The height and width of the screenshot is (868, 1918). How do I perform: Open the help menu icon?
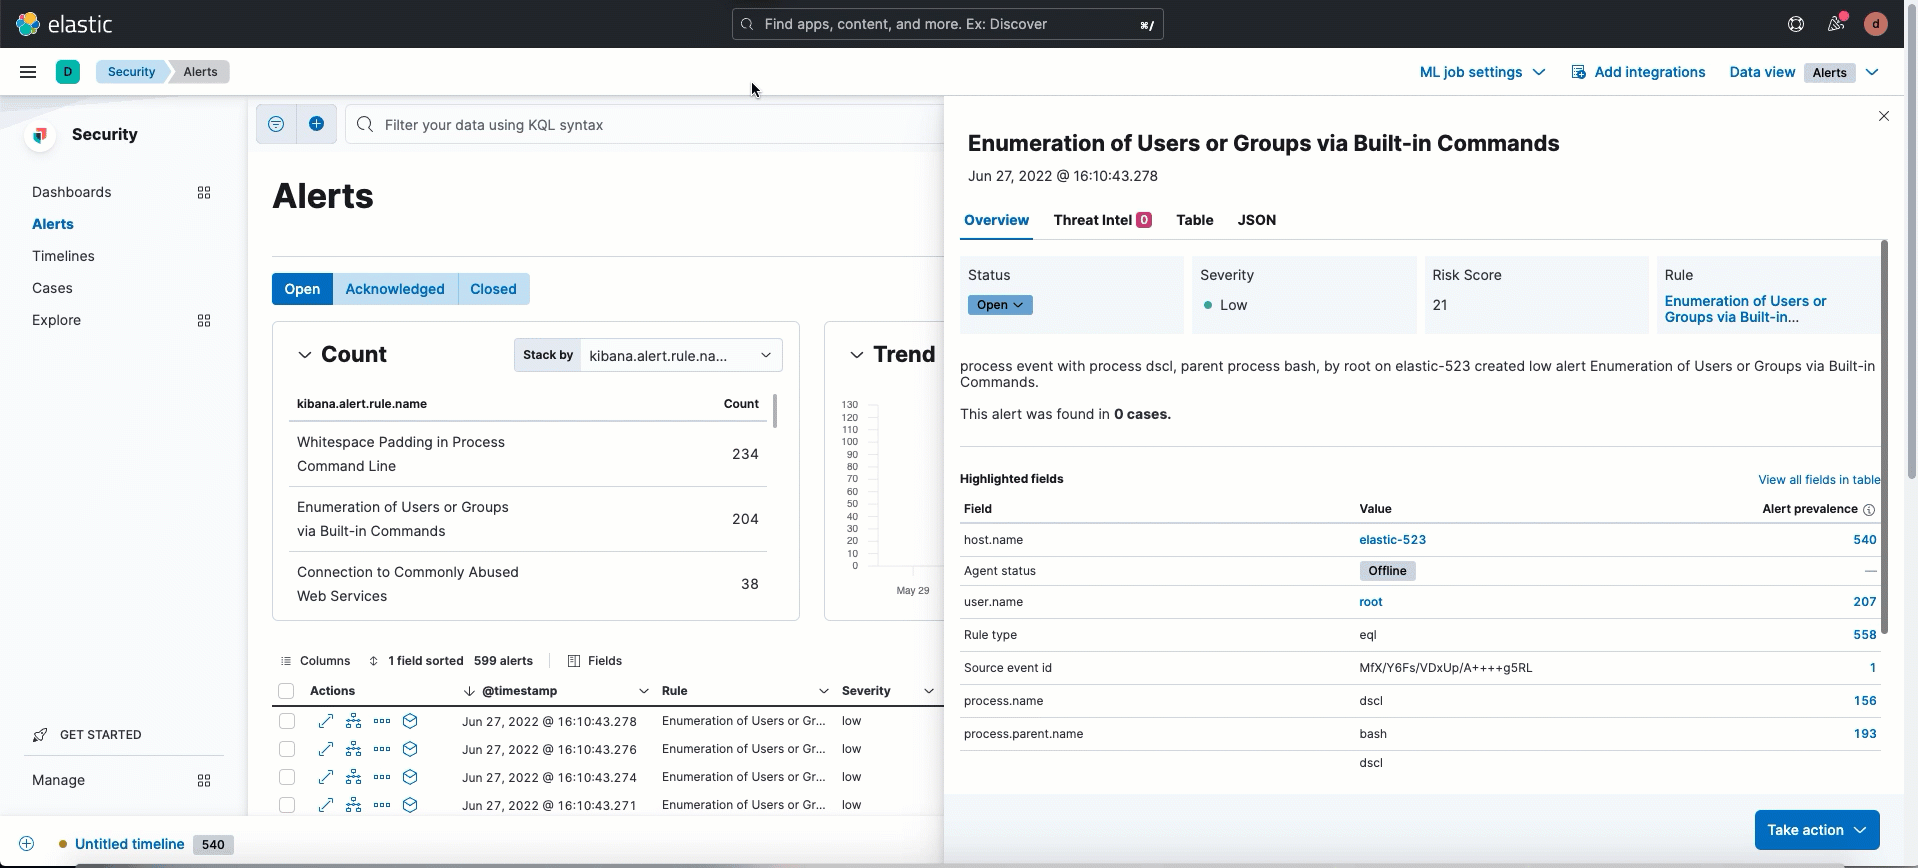1796,24
